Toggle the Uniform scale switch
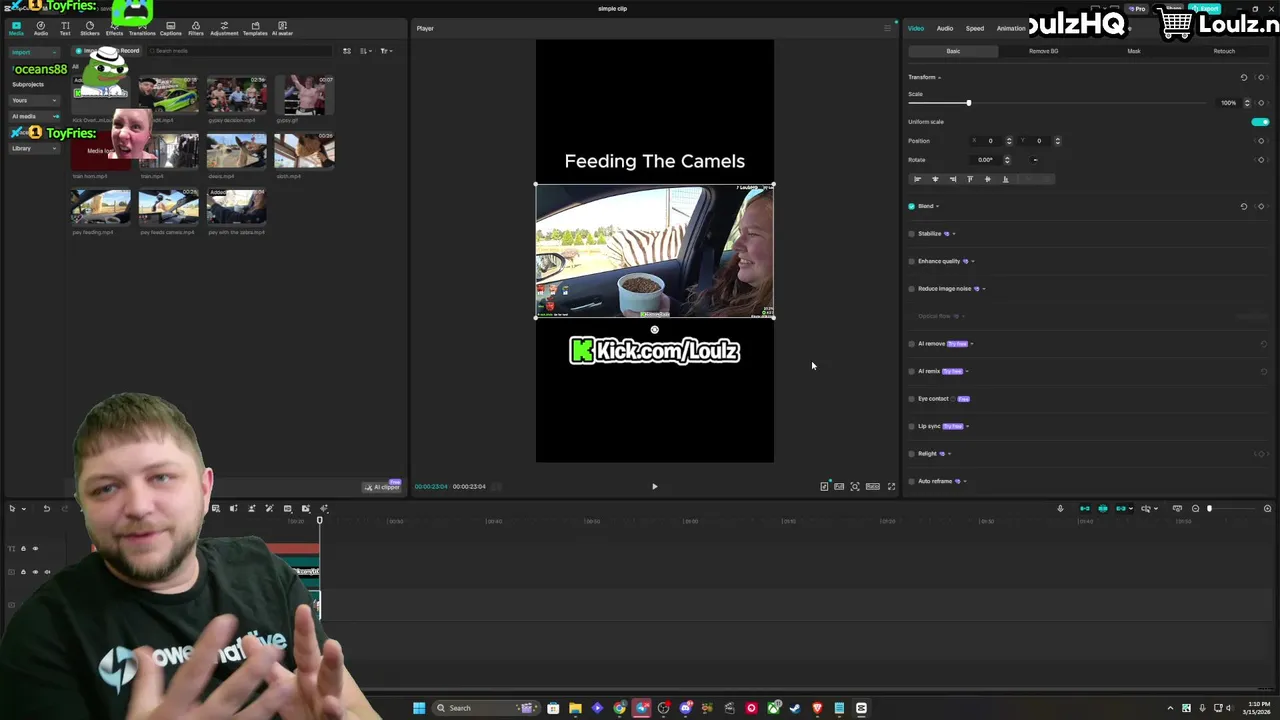This screenshot has height=720, width=1280. tap(1260, 122)
